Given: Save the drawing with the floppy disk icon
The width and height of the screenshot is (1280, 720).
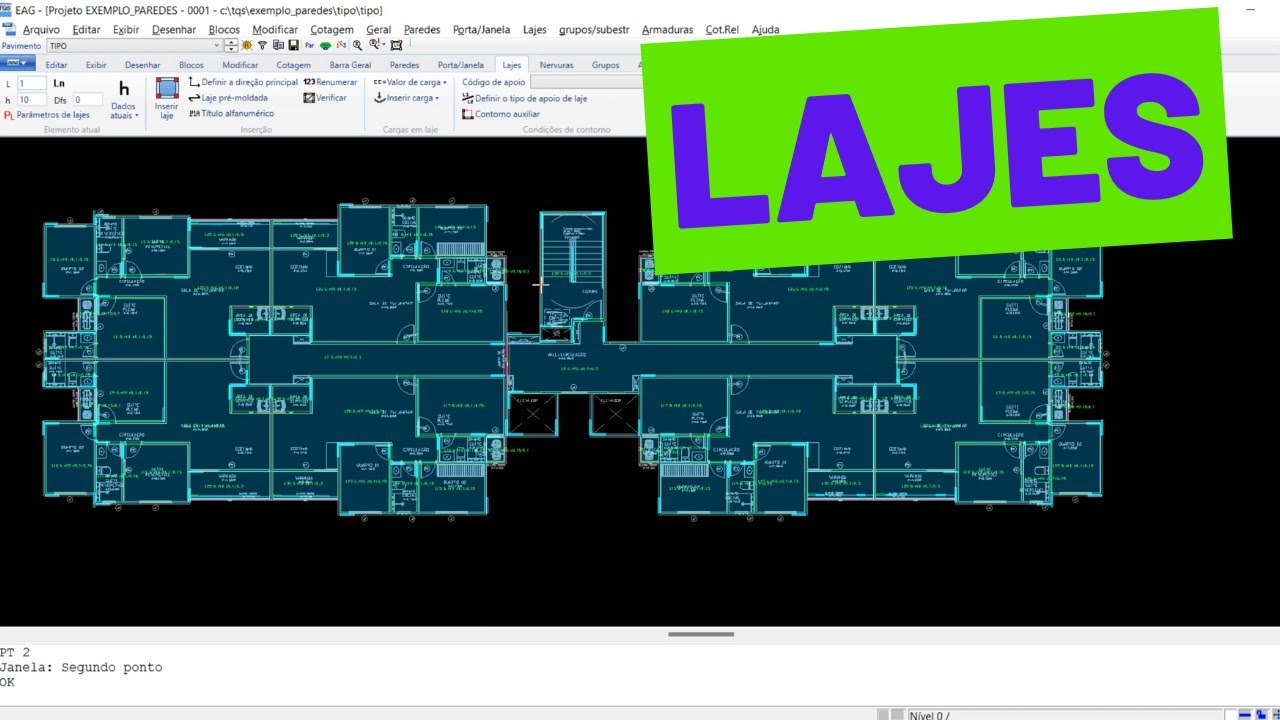Looking at the screenshot, I should pyautogui.click(x=293, y=45).
